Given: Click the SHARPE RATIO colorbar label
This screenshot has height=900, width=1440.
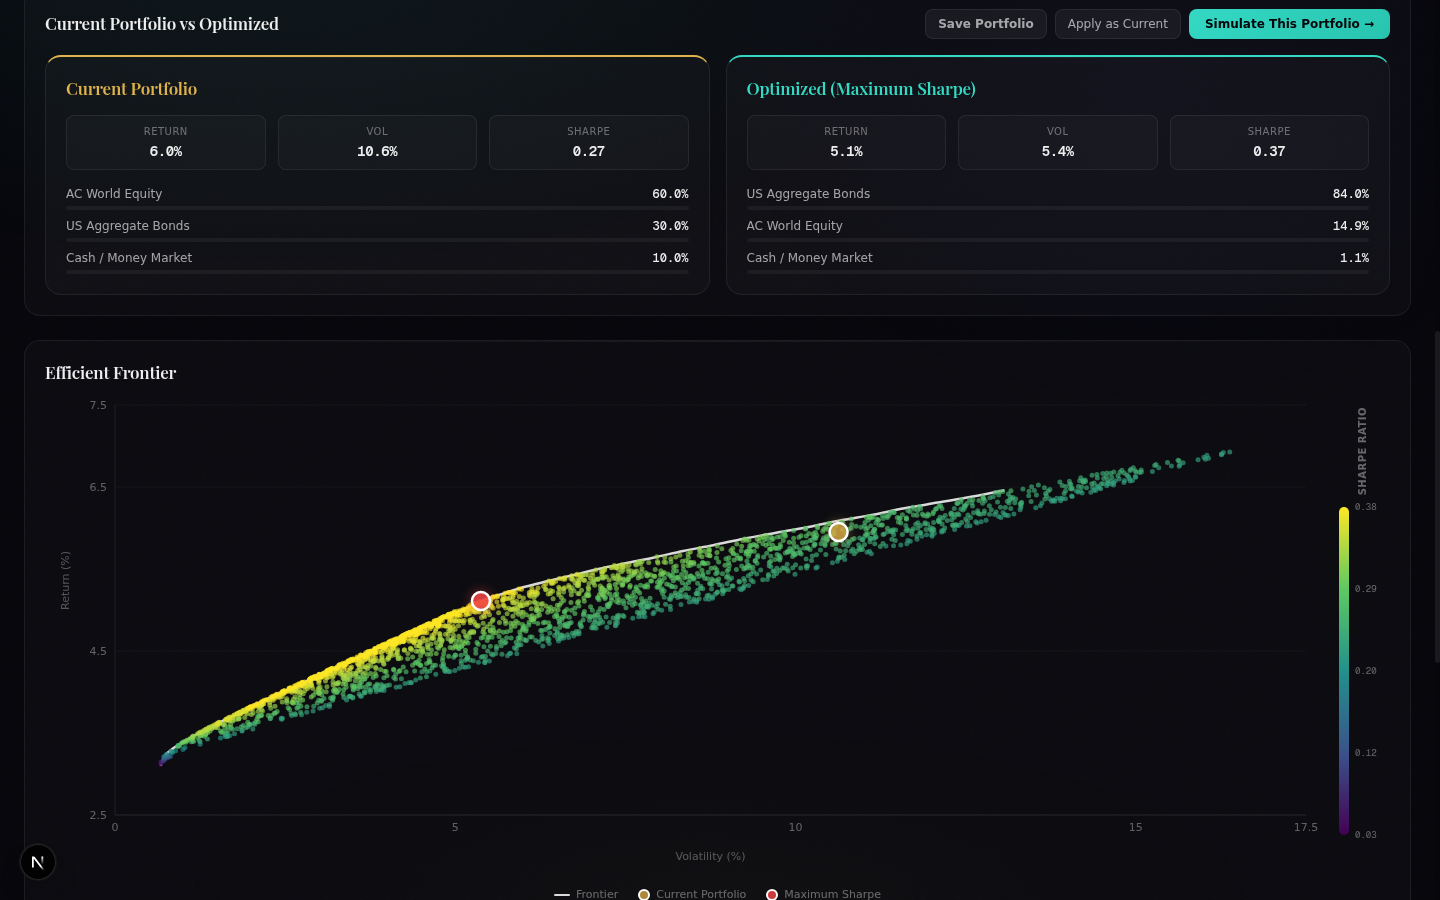Looking at the screenshot, I should [x=1362, y=451].
